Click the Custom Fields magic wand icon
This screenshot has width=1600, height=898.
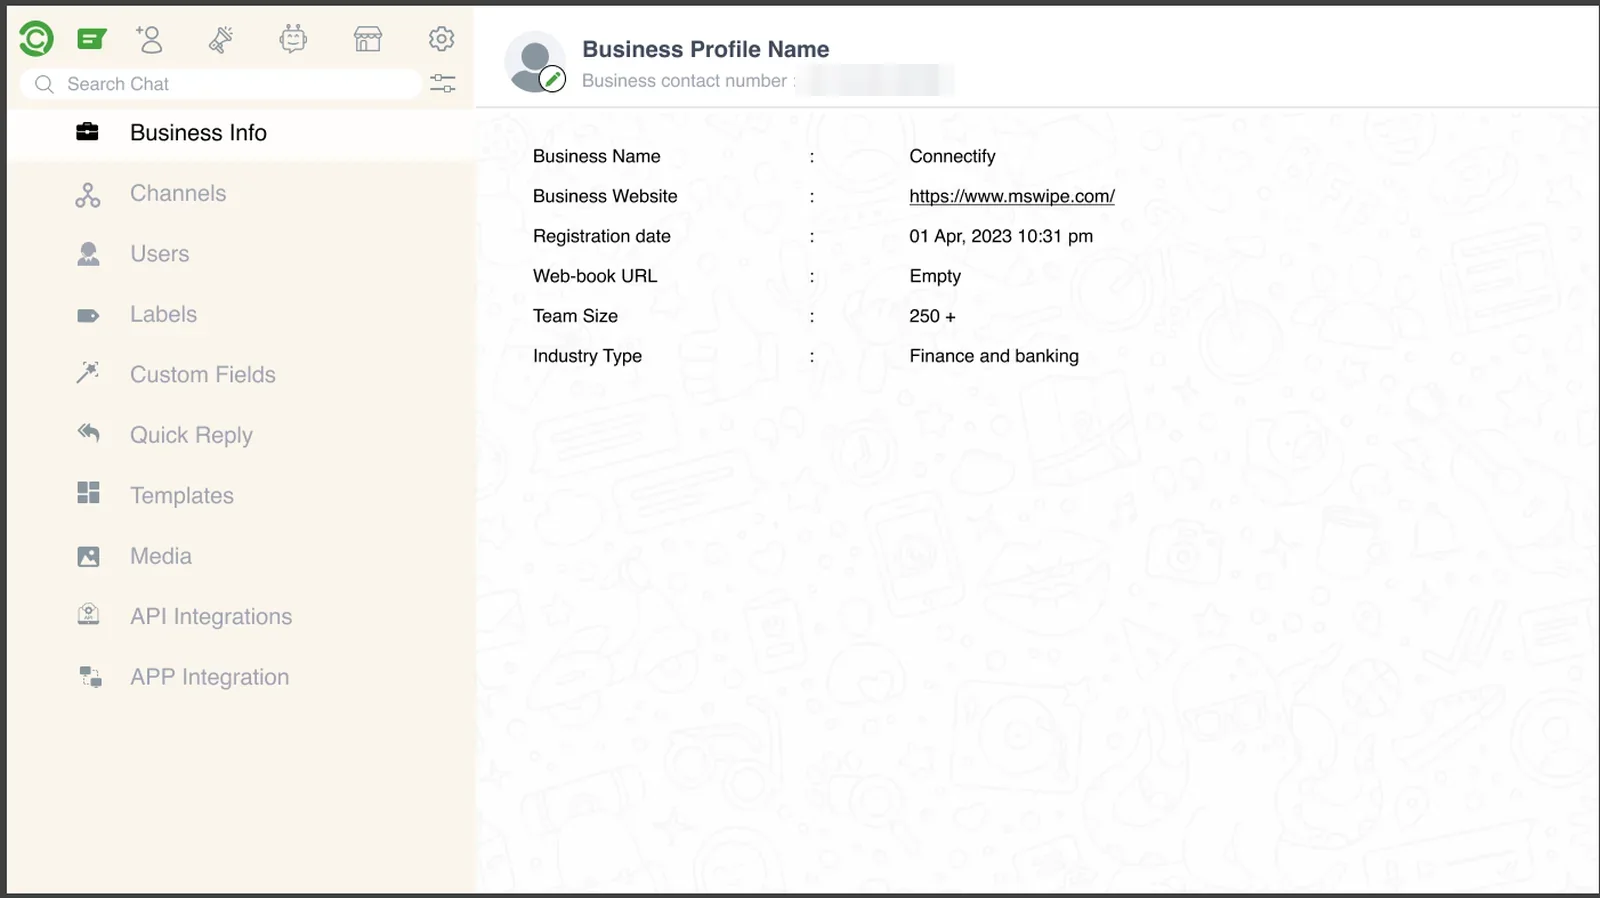pos(88,373)
